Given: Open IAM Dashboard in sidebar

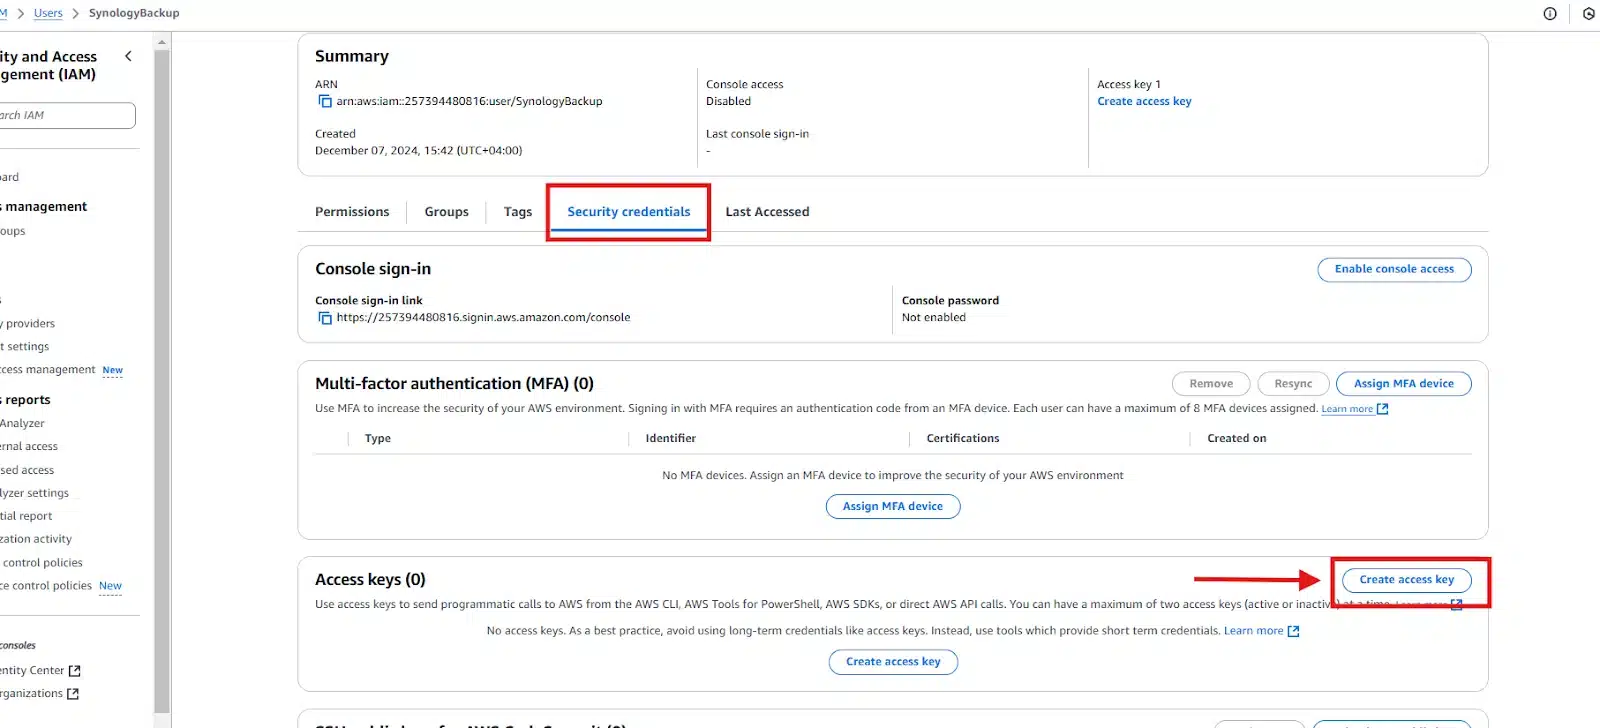Looking at the screenshot, I should point(10,177).
